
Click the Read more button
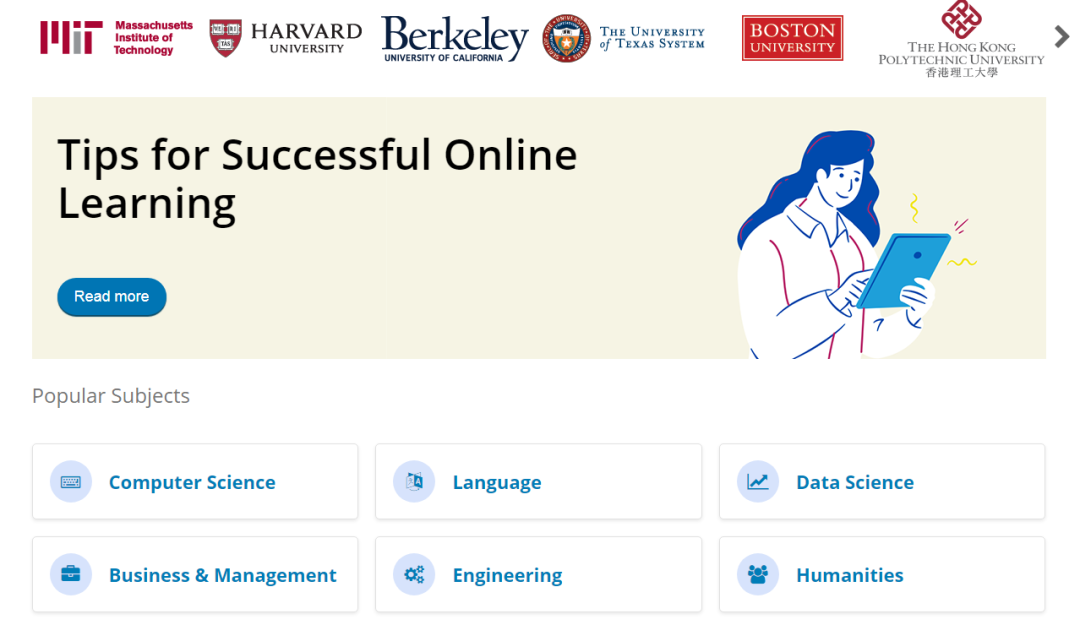pos(112,297)
